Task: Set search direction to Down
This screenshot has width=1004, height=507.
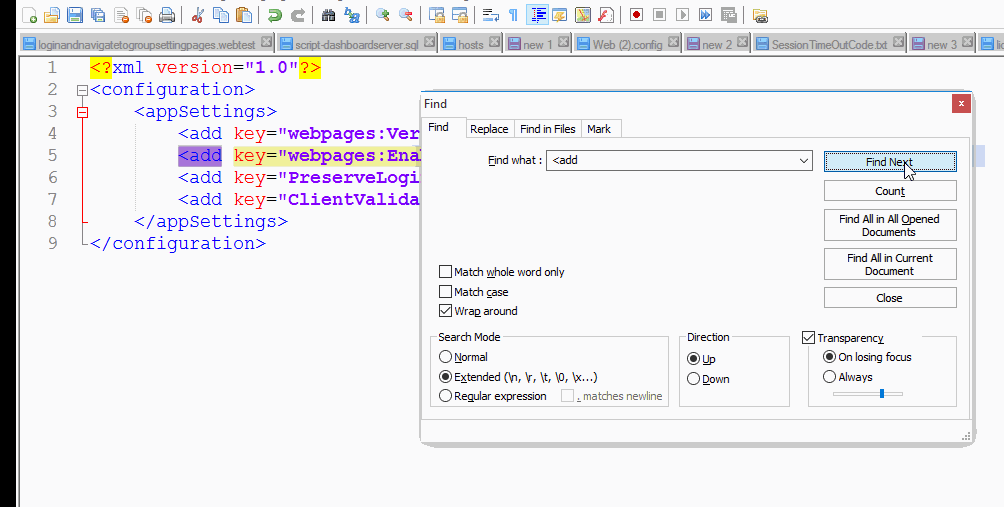Action: 693,379
